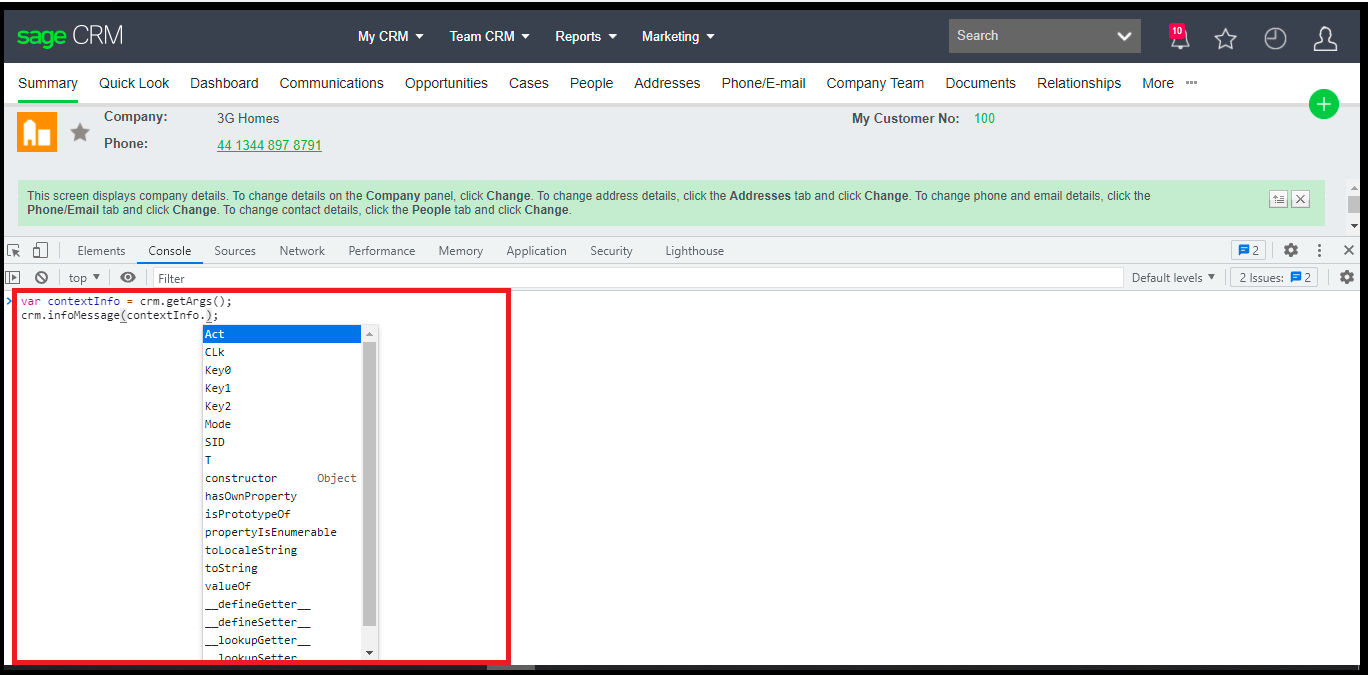The width and height of the screenshot is (1369, 675).
Task: Open the notifications bell icon
Action: click(1180, 37)
